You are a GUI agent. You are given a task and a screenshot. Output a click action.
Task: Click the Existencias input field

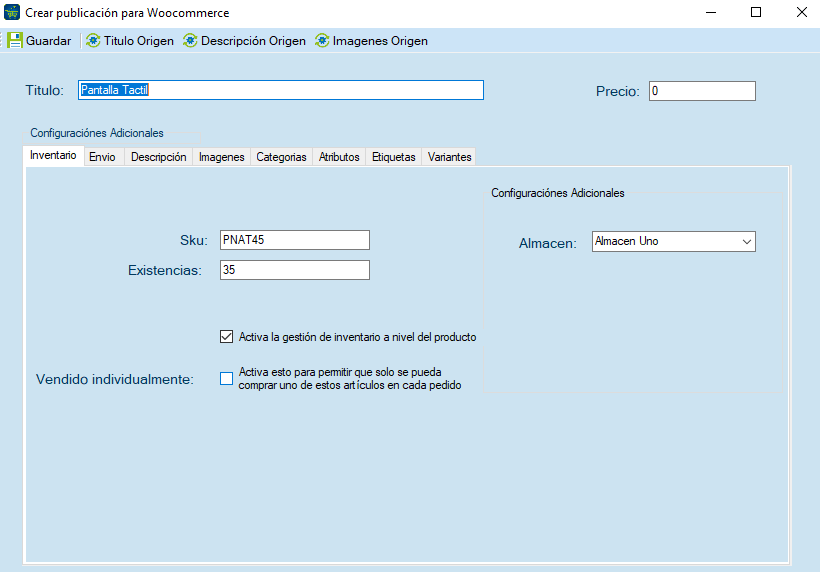[295, 270]
